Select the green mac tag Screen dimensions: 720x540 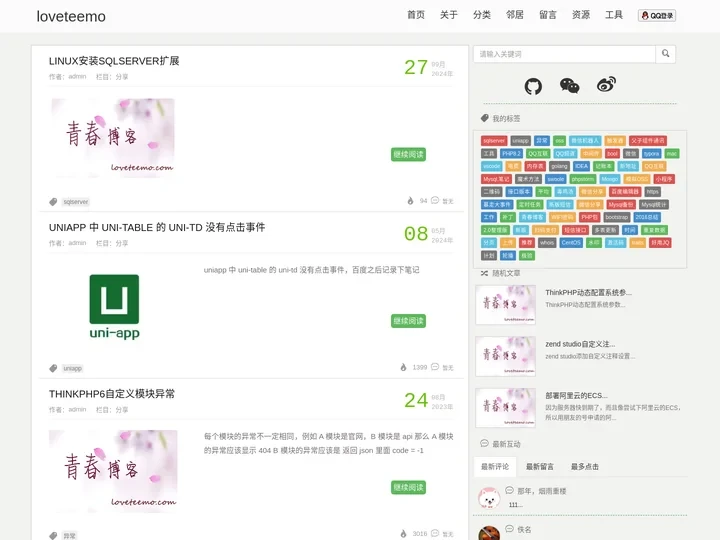[672, 153]
